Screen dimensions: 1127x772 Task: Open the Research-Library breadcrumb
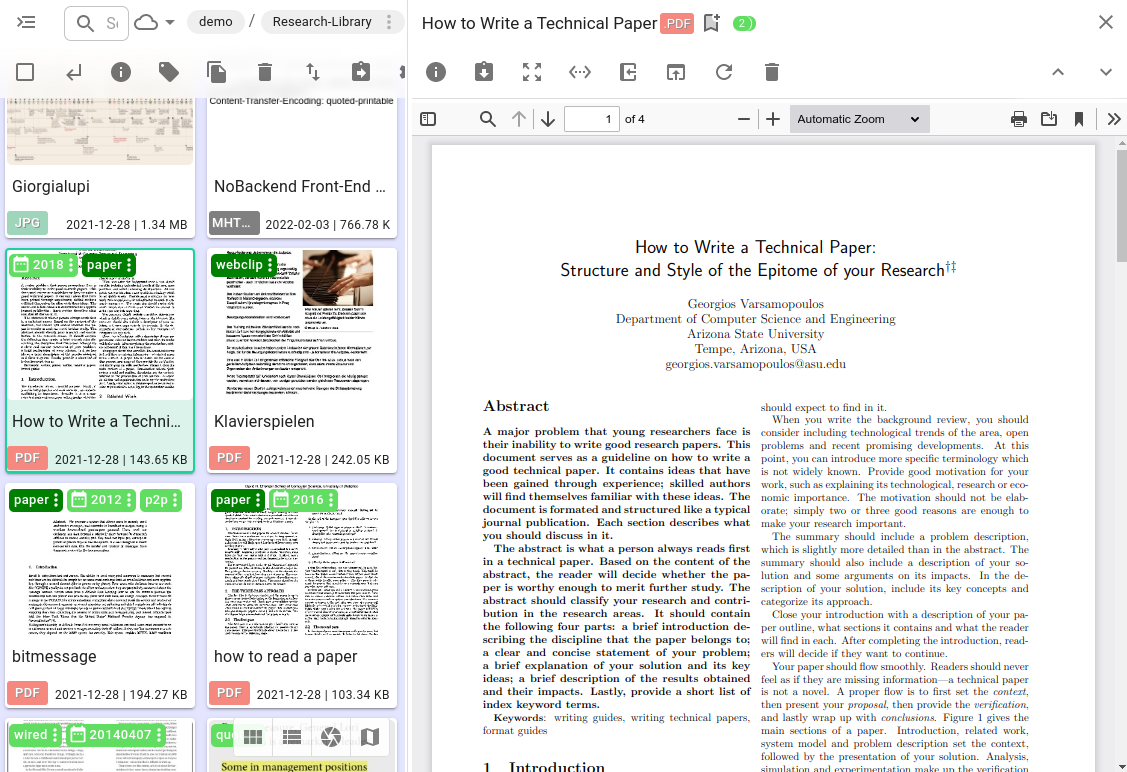click(x=322, y=22)
